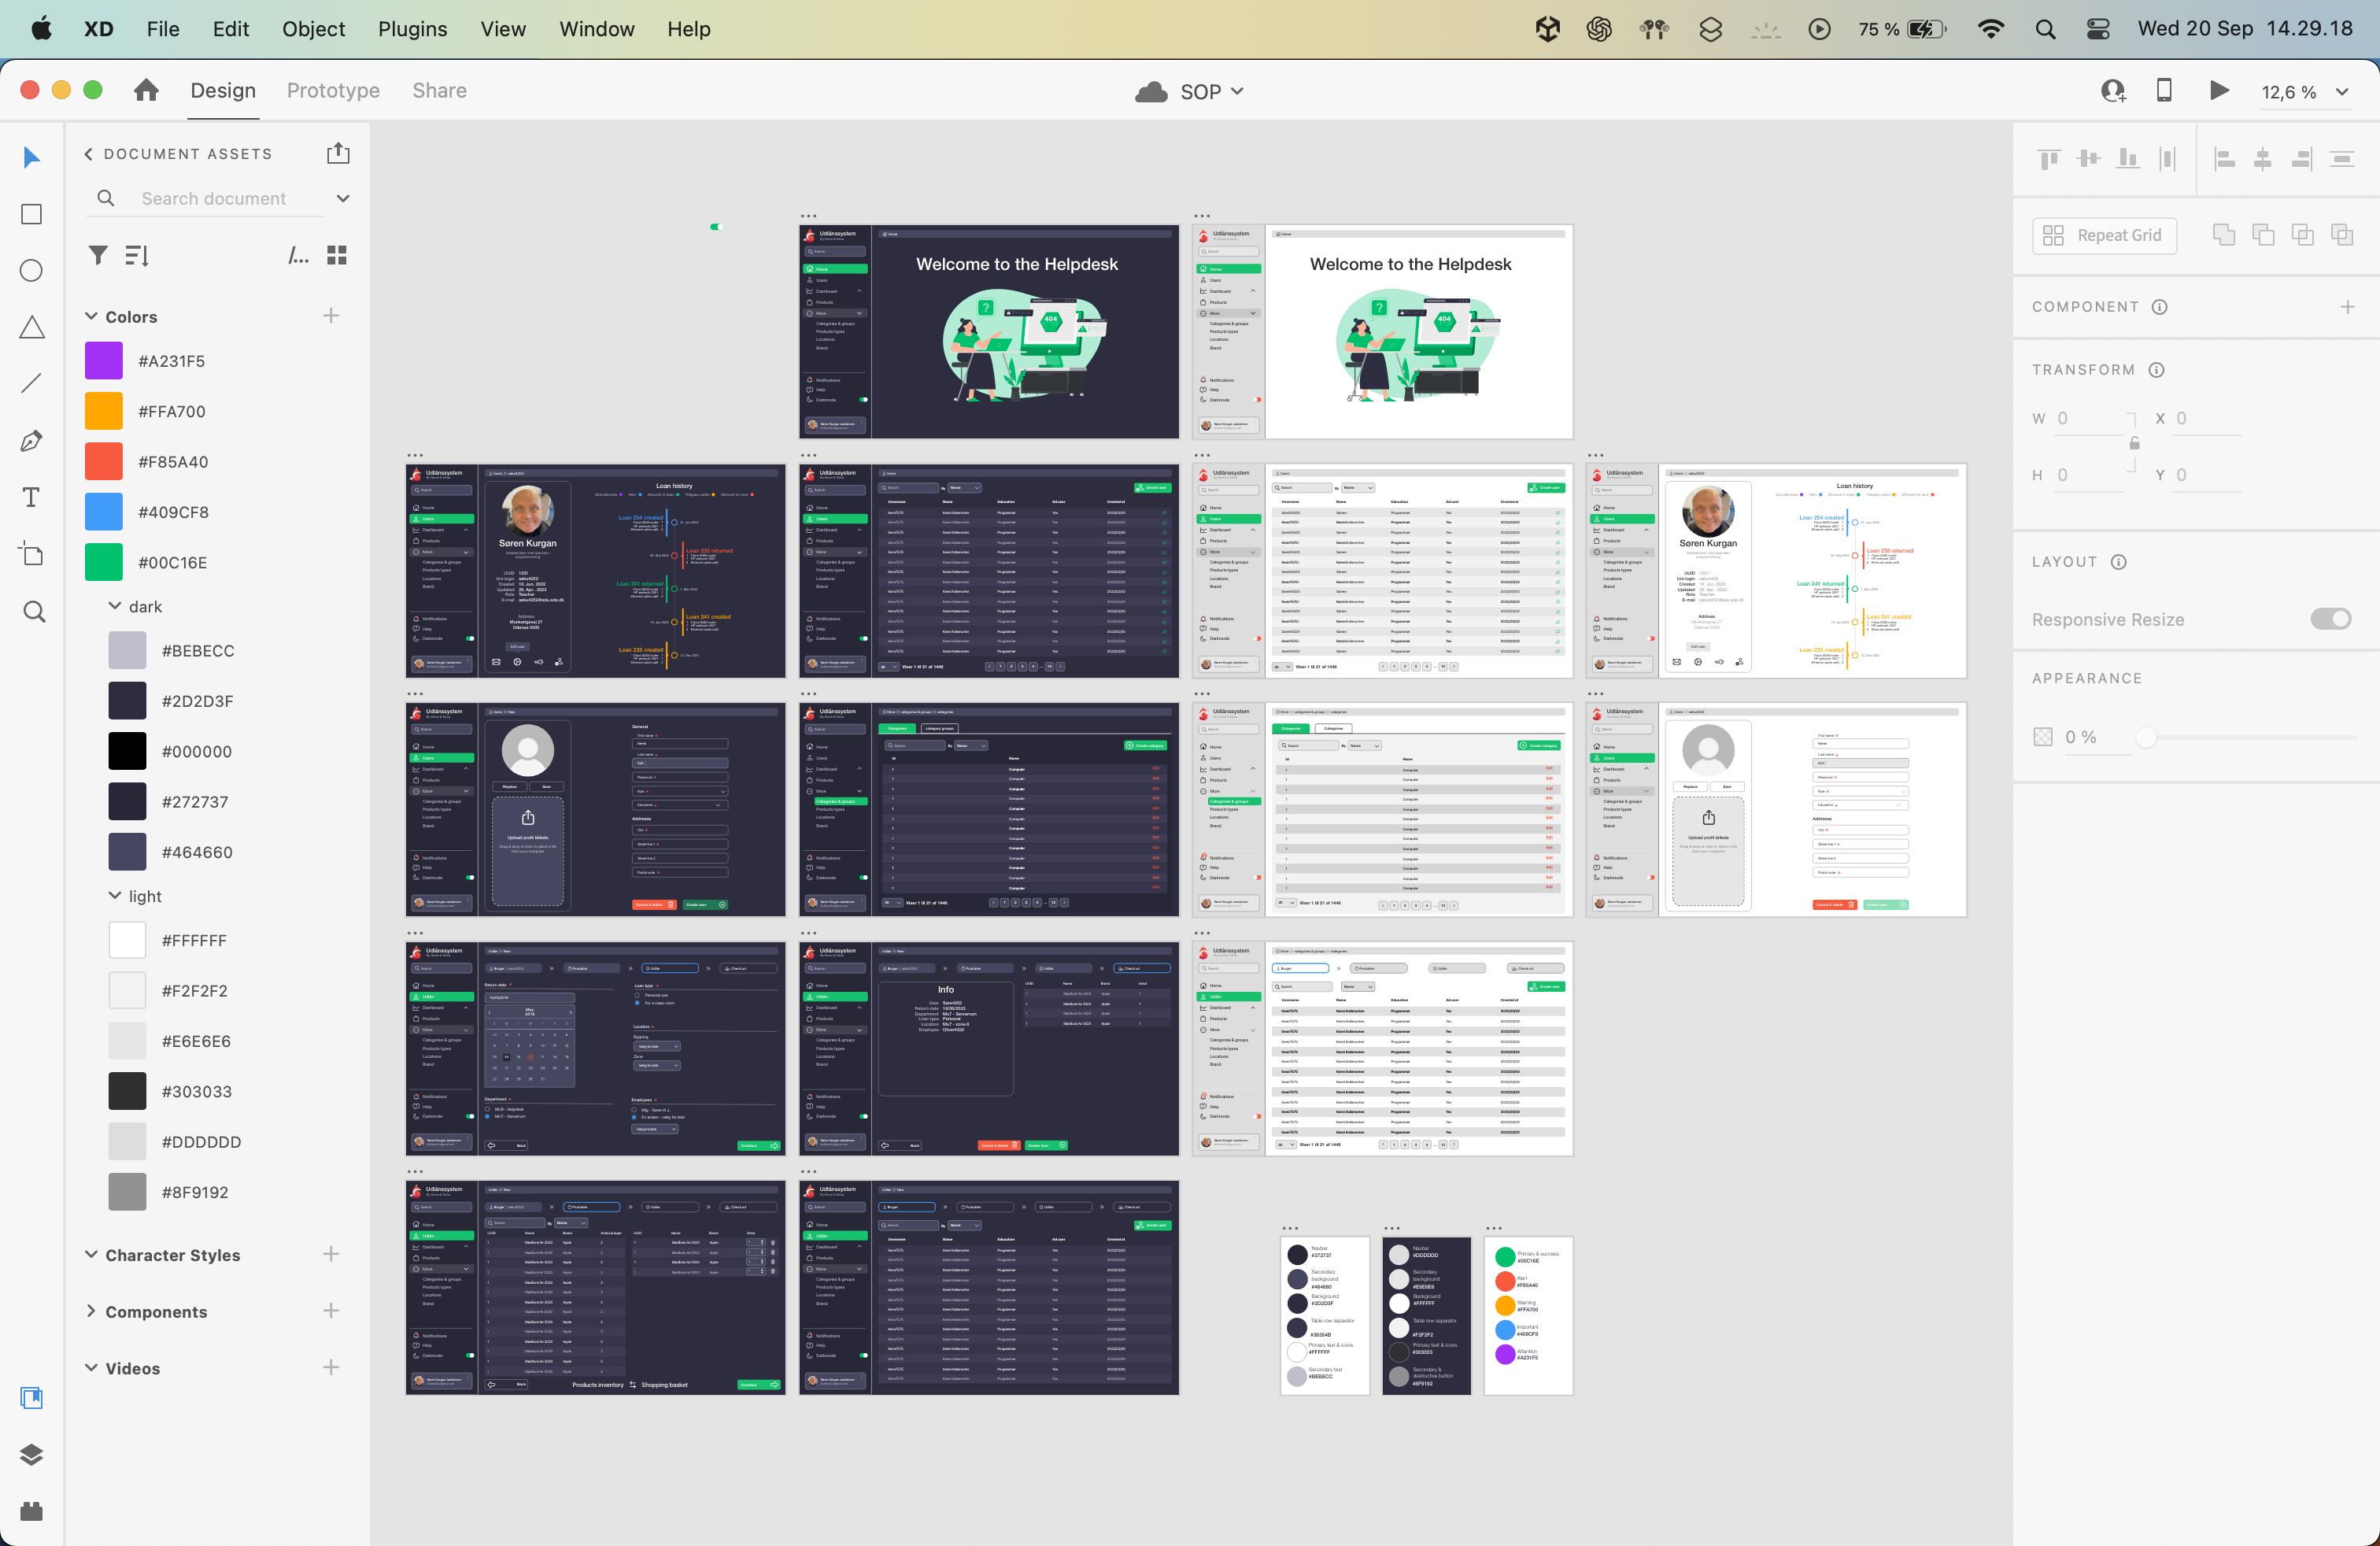The width and height of the screenshot is (2380, 1546).
Task: Click the export assets icon
Action: point(338,153)
